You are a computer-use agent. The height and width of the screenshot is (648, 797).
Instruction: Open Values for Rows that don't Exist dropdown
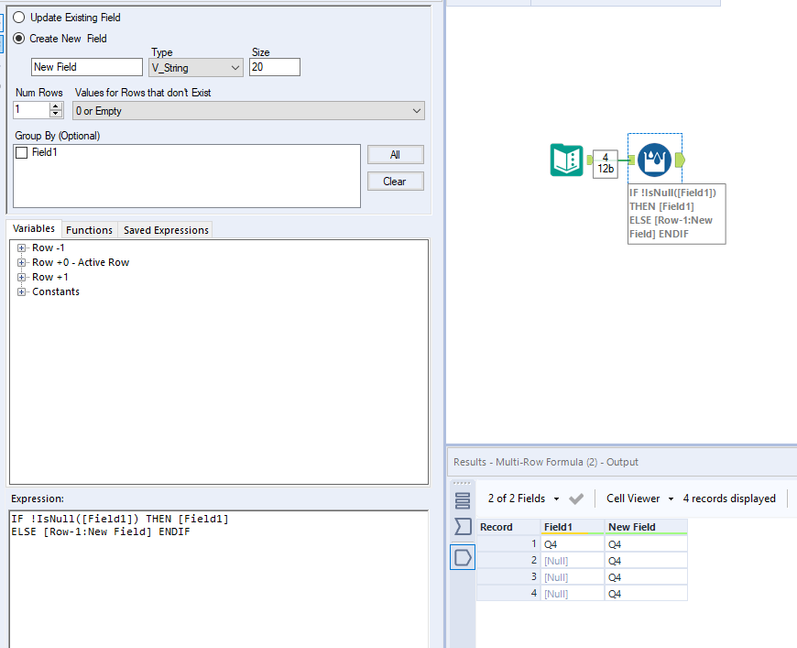248,111
